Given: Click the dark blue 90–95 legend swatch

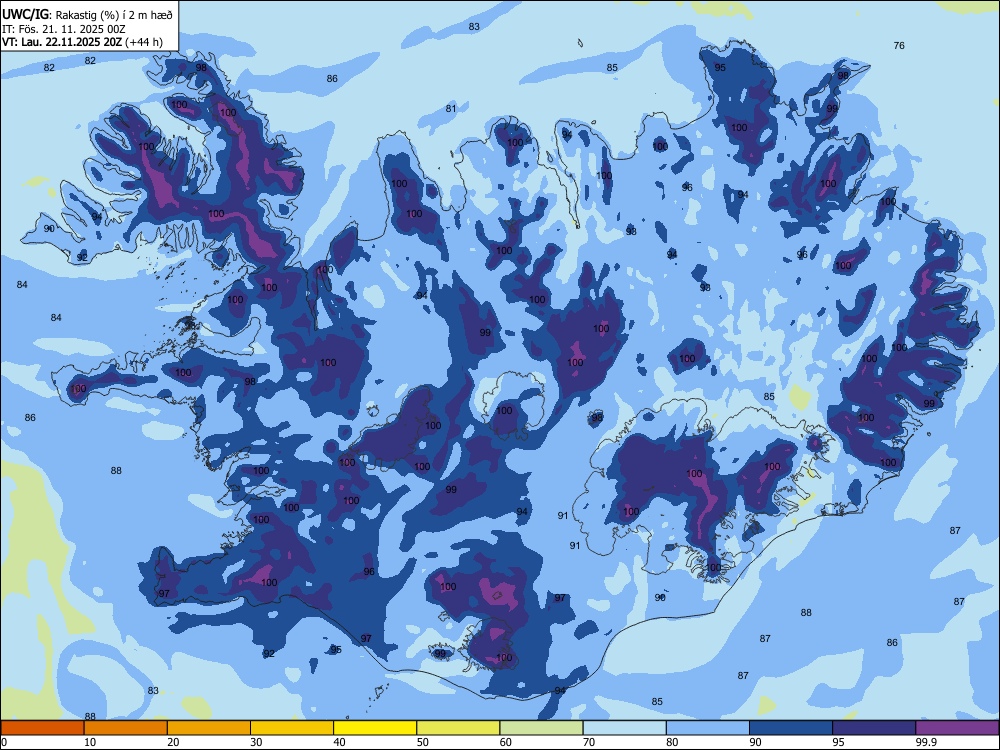Looking at the screenshot, I should pos(791,728).
